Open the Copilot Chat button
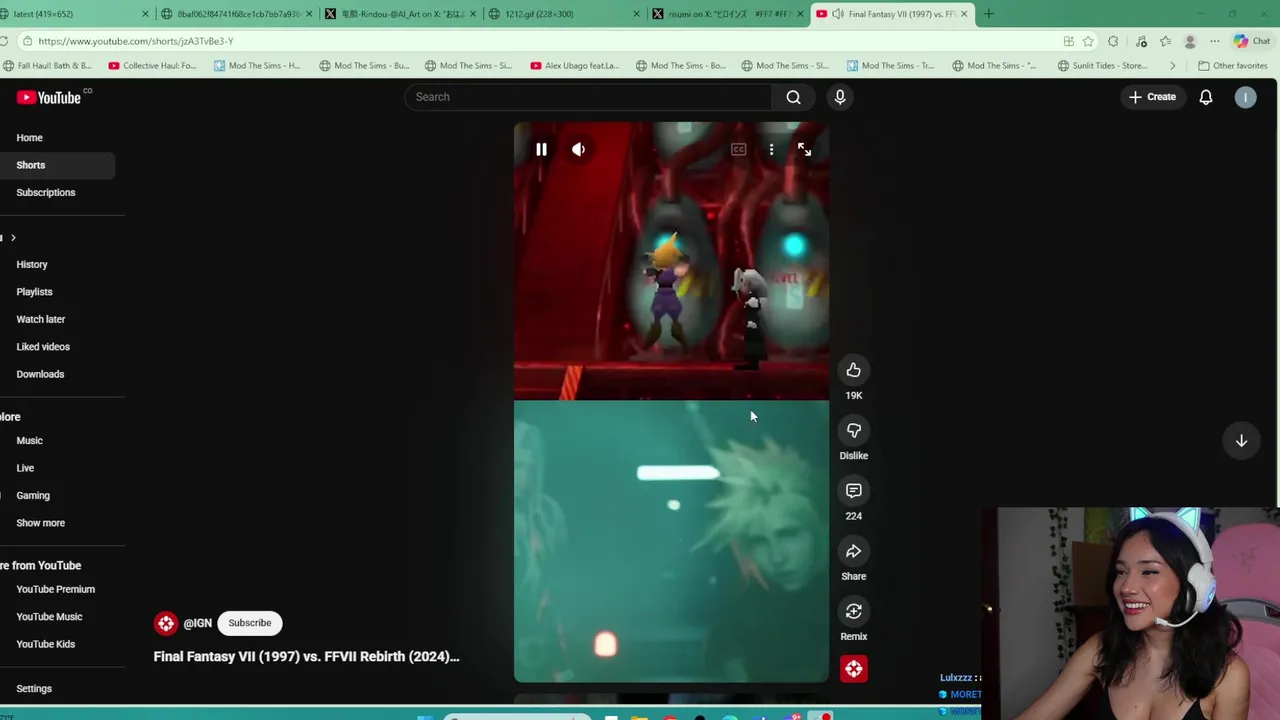The height and width of the screenshot is (720, 1280). 1251,41
